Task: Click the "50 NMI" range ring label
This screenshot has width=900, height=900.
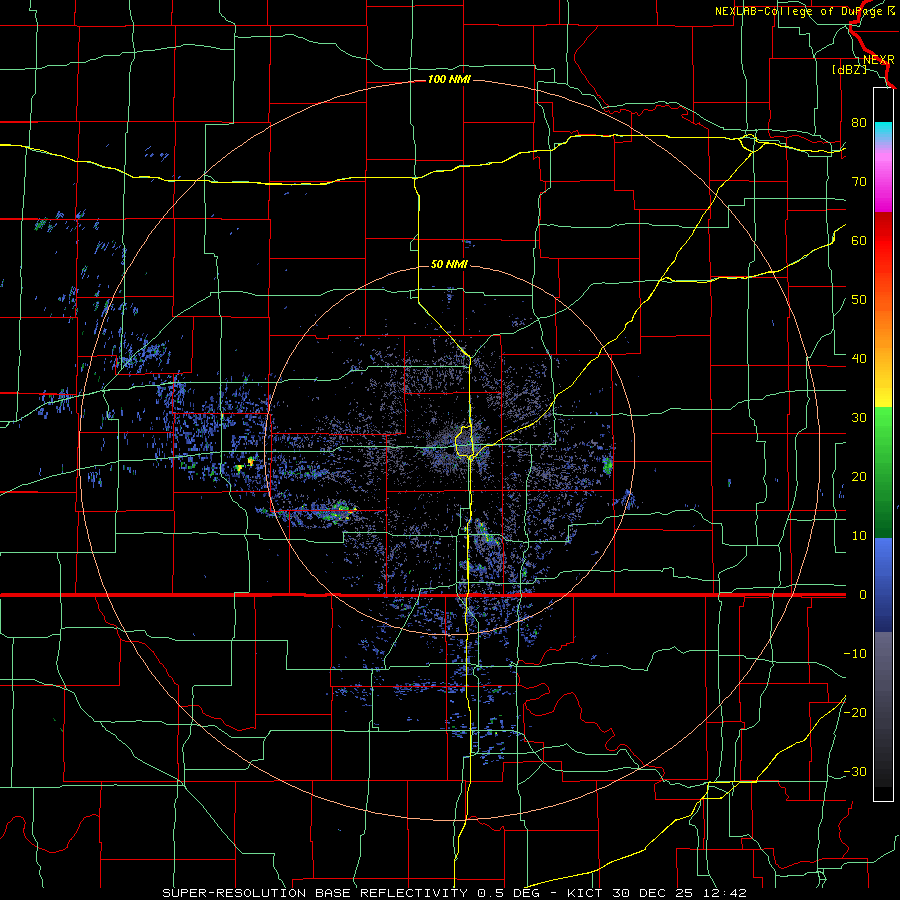Action: pos(449,264)
